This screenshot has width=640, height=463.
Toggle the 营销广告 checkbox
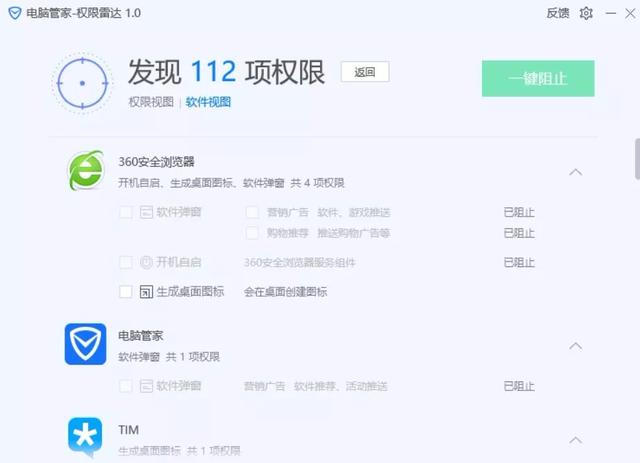(252, 212)
